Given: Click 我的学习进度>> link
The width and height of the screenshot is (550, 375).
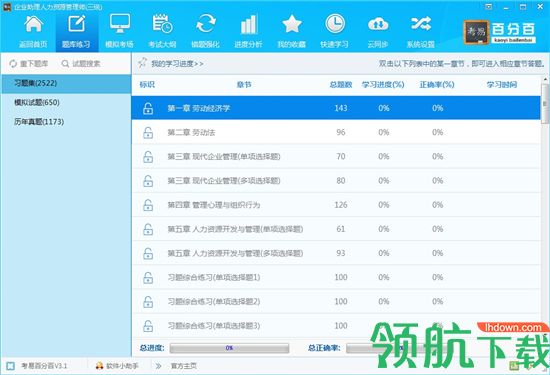Looking at the screenshot, I should [177, 64].
